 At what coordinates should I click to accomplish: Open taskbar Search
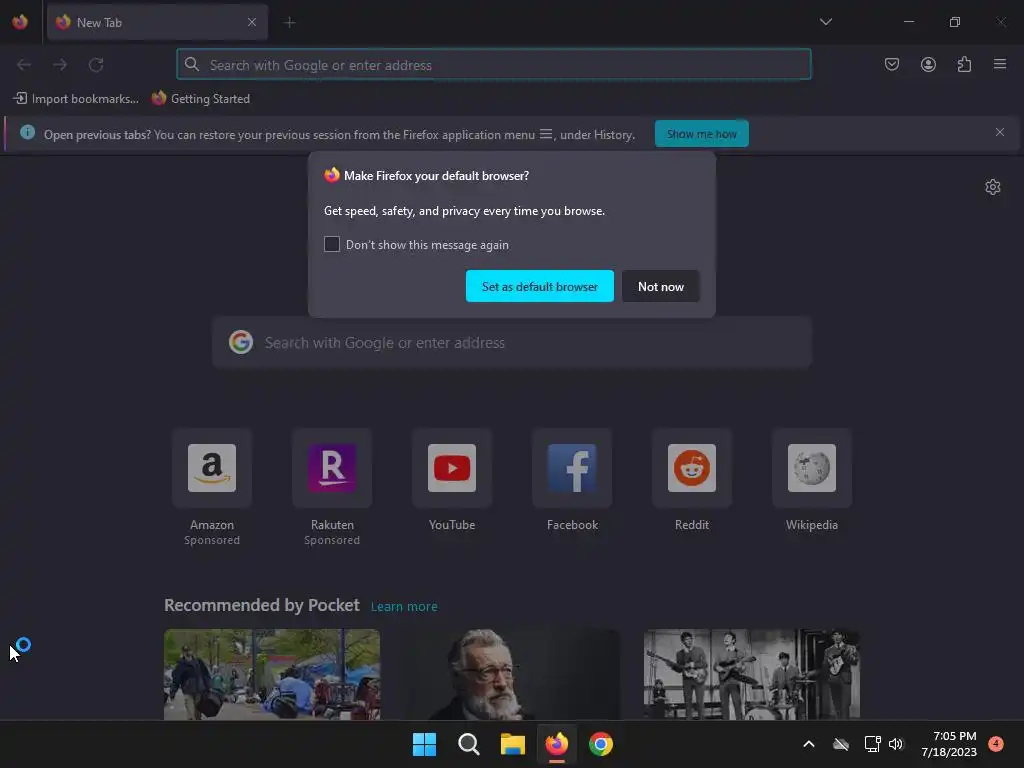tap(468, 744)
